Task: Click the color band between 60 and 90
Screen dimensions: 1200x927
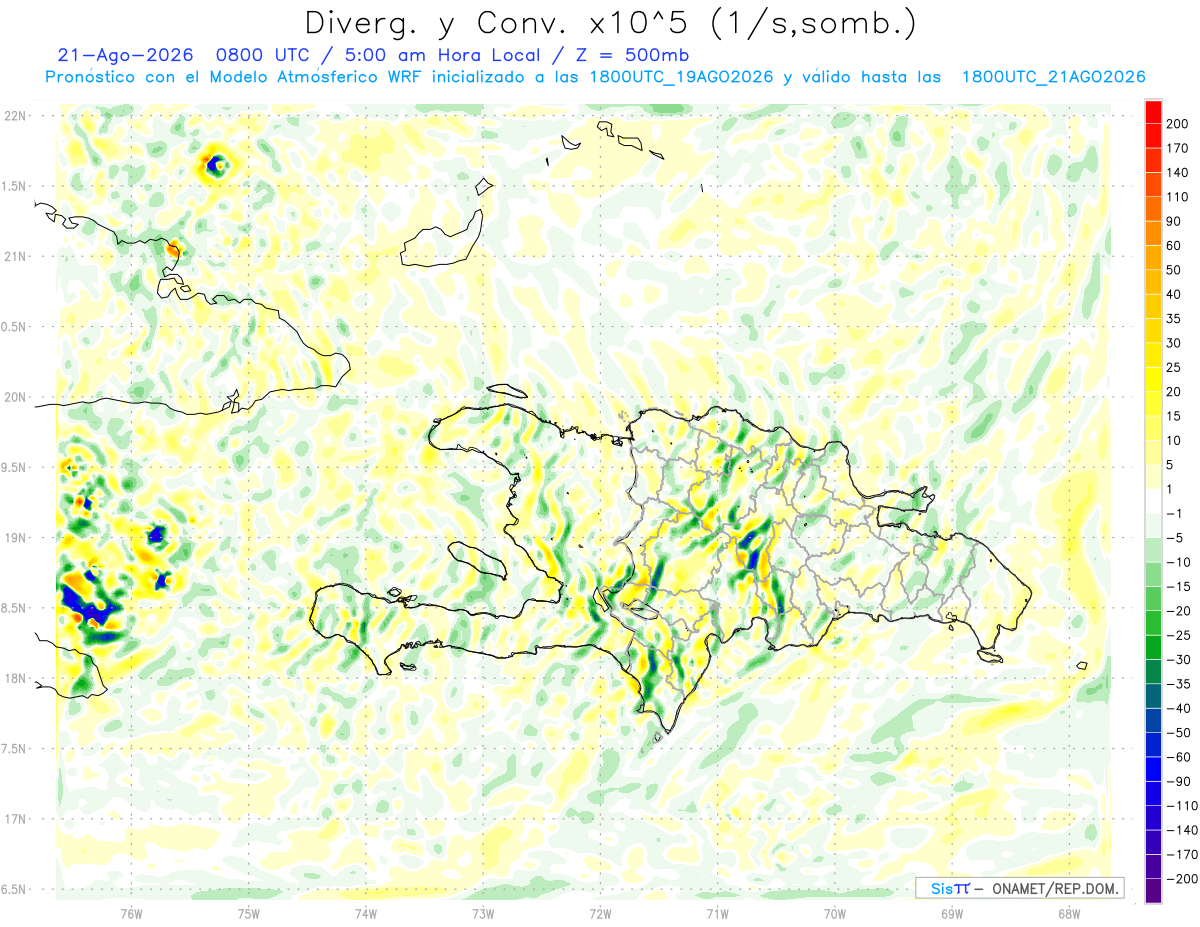Action: (1153, 234)
